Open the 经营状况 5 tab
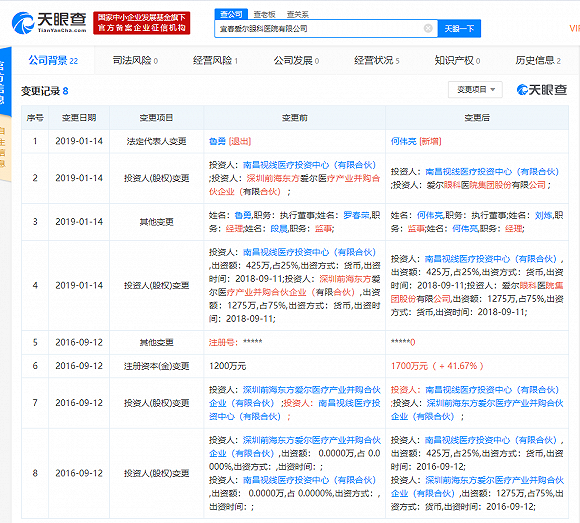This screenshot has width=580, height=523. pyautogui.click(x=377, y=60)
